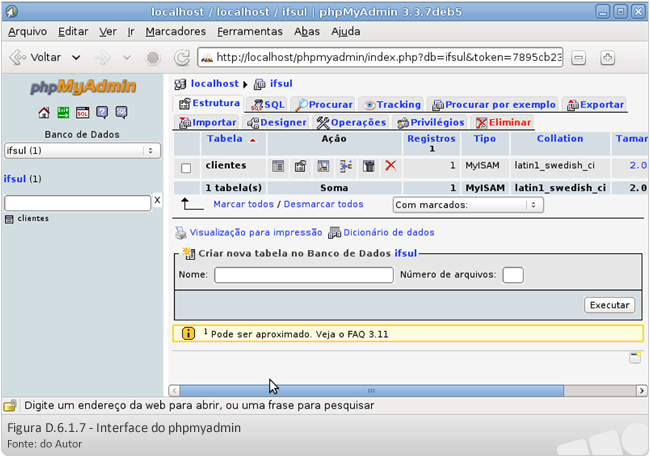Image resolution: width=650 pixels, height=457 pixels.
Task: Click clientes table icon in sidebar
Action: click(x=9, y=219)
